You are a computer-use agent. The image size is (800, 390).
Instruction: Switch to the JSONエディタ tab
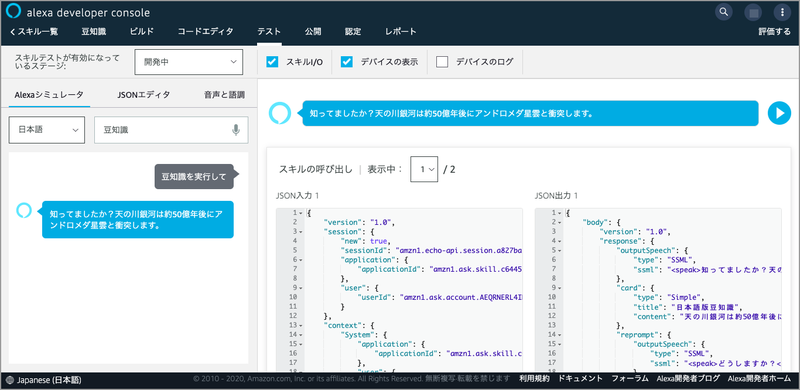(143, 94)
